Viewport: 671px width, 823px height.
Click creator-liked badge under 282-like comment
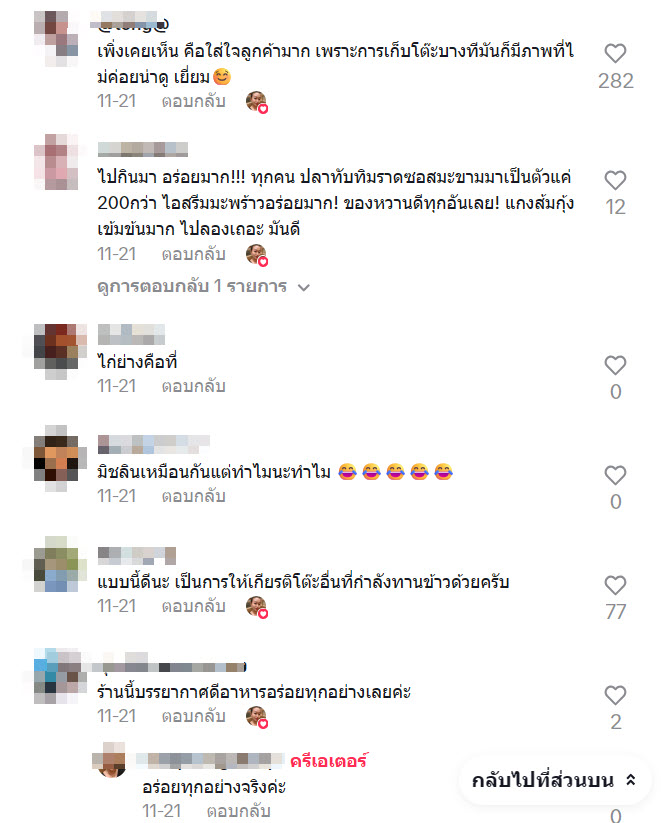click(257, 102)
